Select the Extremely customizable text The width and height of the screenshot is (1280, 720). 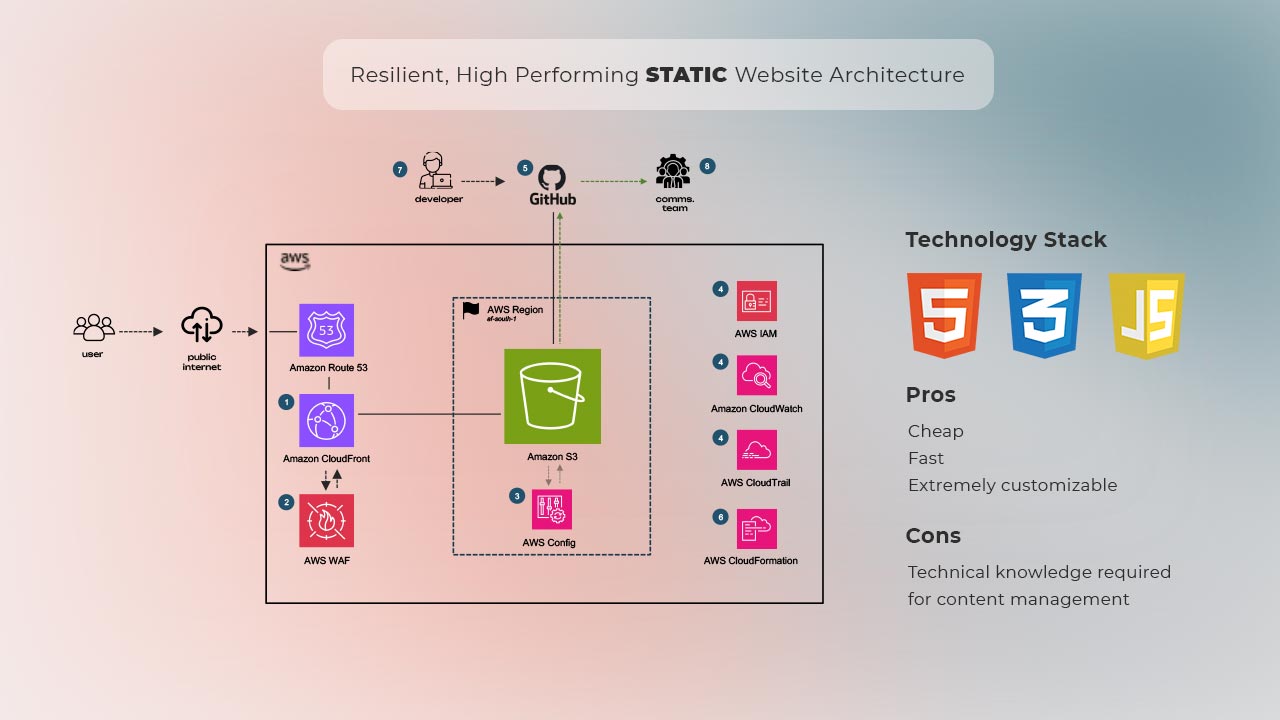click(x=1013, y=485)
